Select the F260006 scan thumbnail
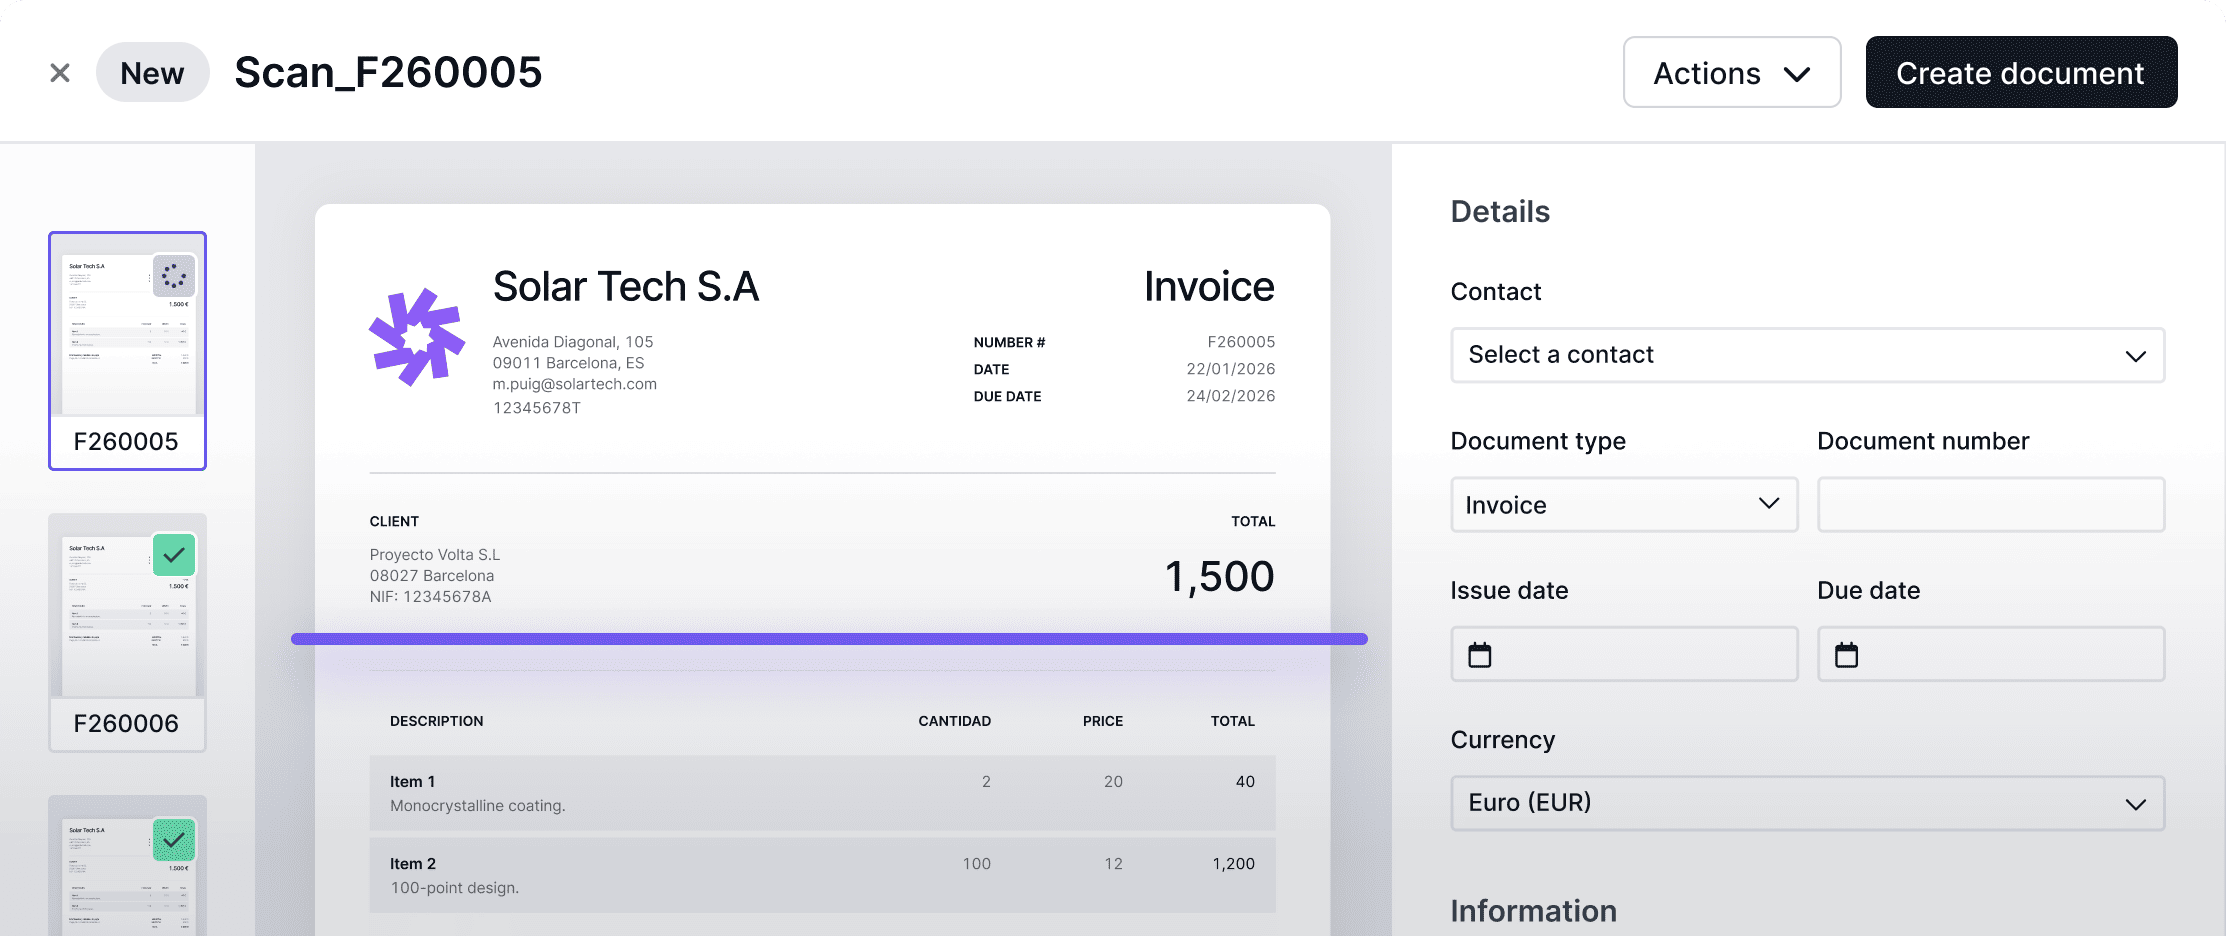Screen dimensions: 2226x936 tap(127, 633)
